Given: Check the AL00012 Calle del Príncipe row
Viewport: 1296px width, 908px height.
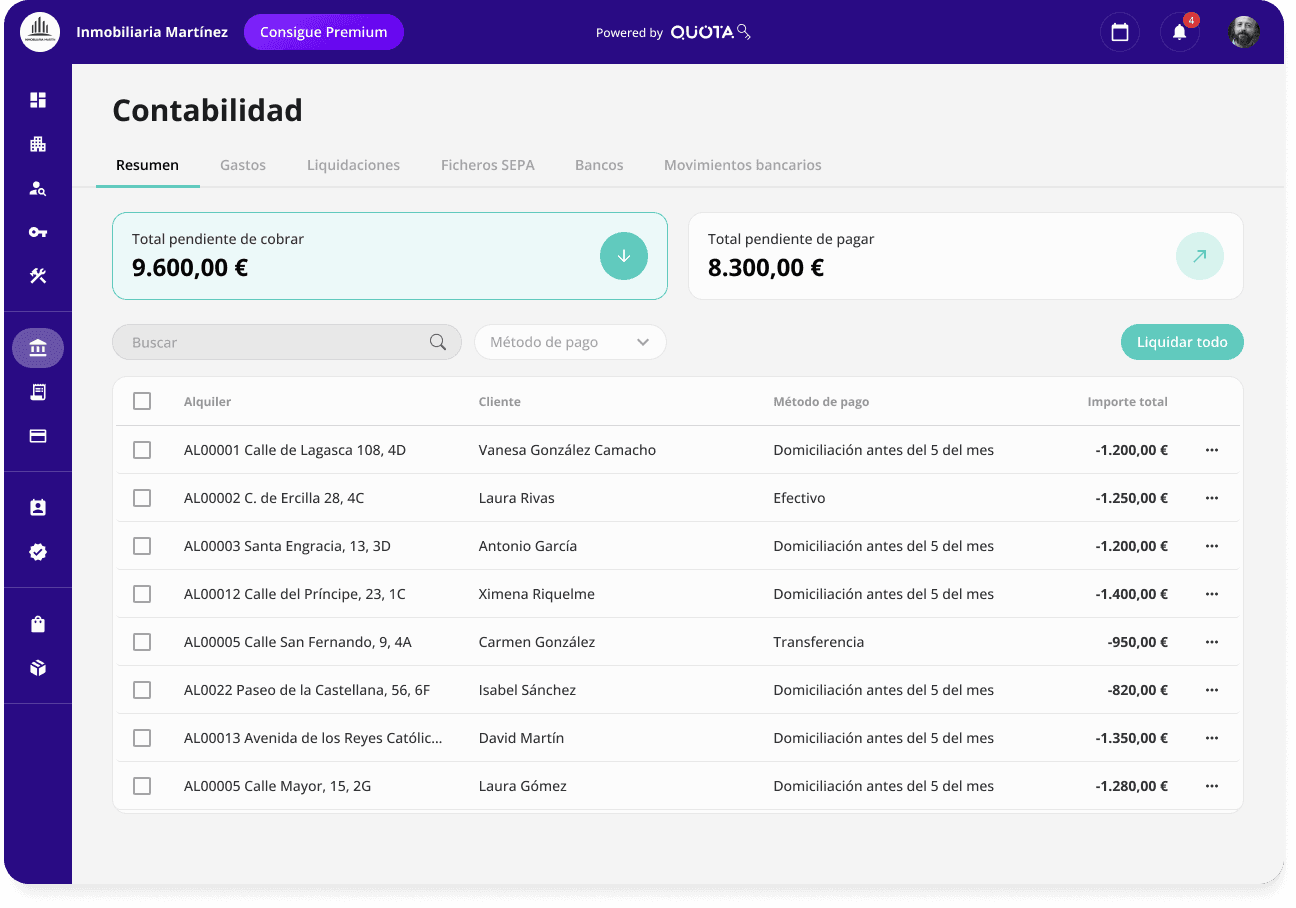Looking at the screenshot, I should 142,594.
